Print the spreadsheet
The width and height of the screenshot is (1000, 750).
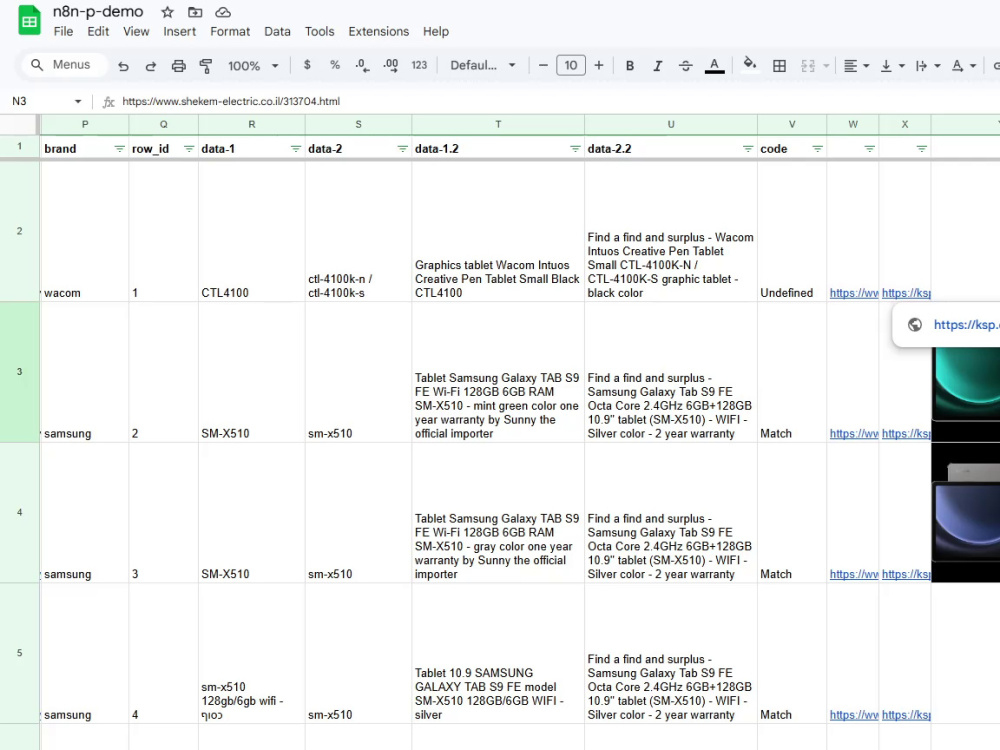point(179,66)
